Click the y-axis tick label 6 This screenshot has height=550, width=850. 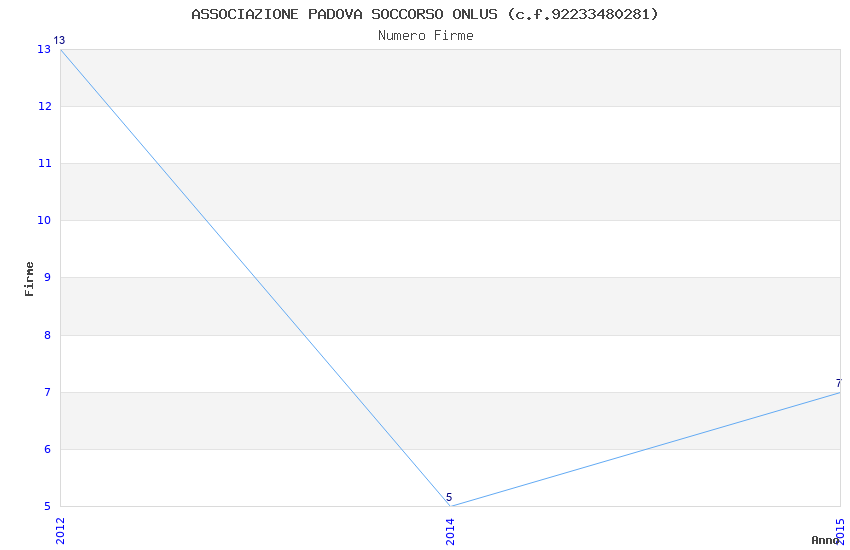click(47, 449)
